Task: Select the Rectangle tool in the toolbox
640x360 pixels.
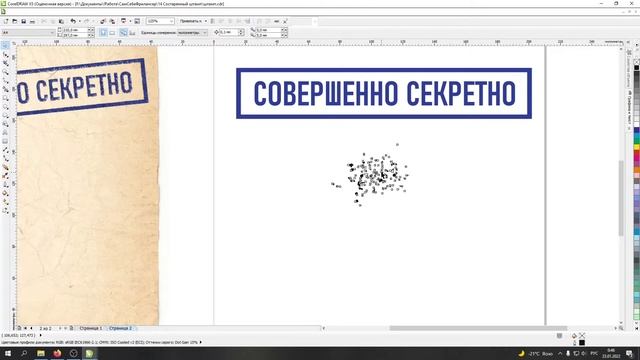Action: pos(6,99)
